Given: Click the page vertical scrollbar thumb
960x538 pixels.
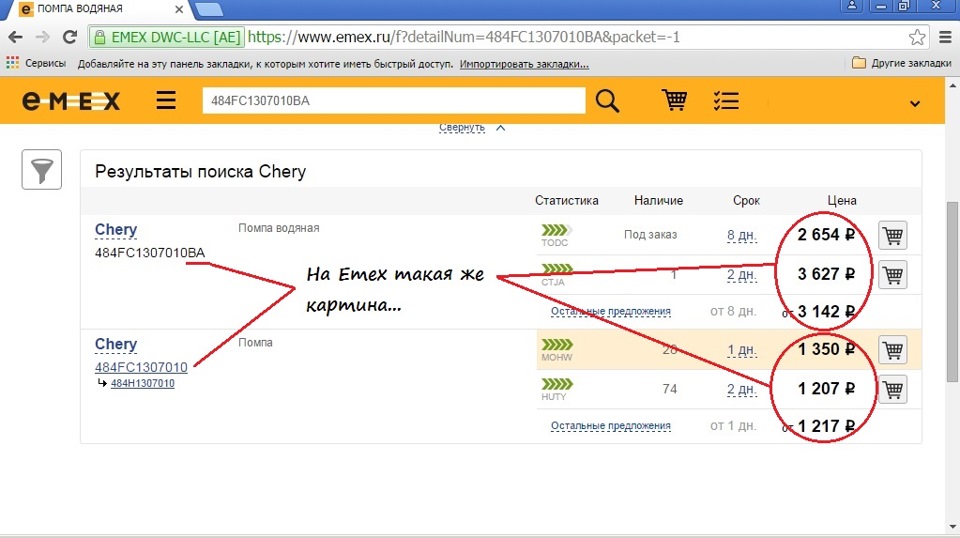Looking at the screenshot, I should click(953, 291).
